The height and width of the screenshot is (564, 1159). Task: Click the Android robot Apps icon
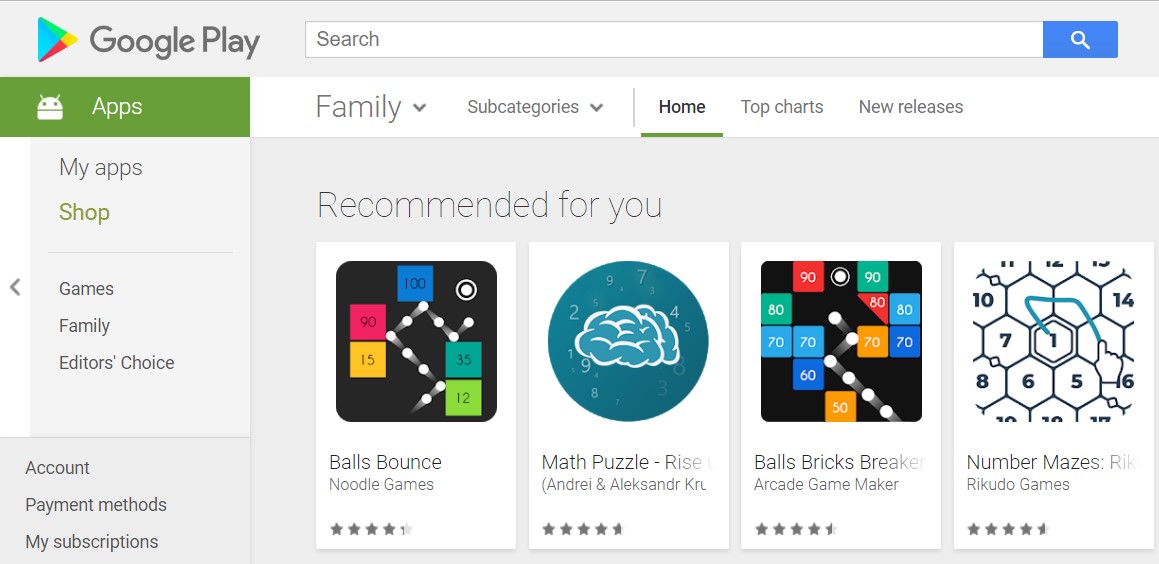pos(50,107)
